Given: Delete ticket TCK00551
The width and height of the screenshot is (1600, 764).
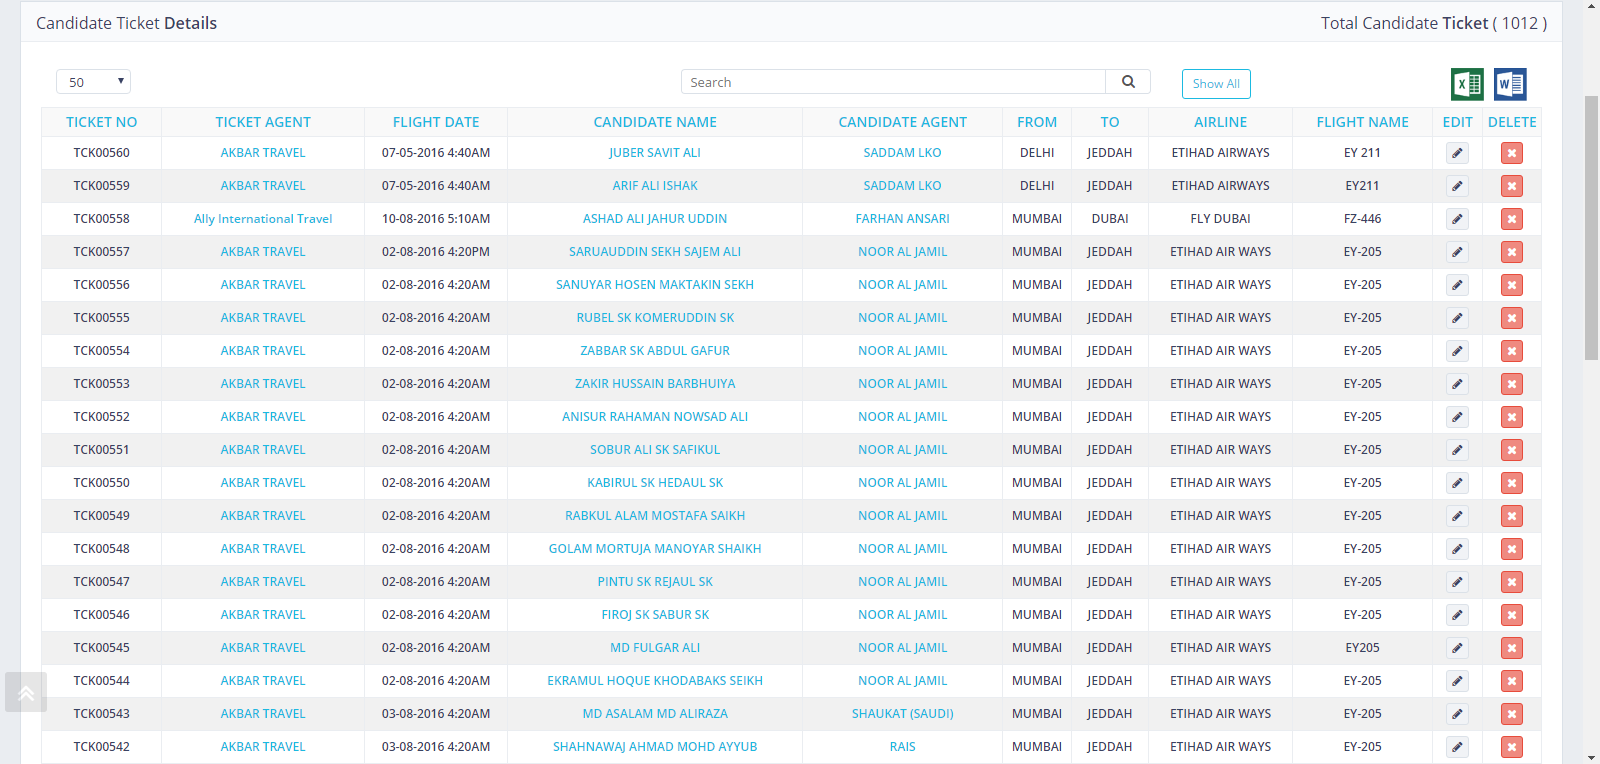Looking at the screenshot, I should pos(1512,450).
